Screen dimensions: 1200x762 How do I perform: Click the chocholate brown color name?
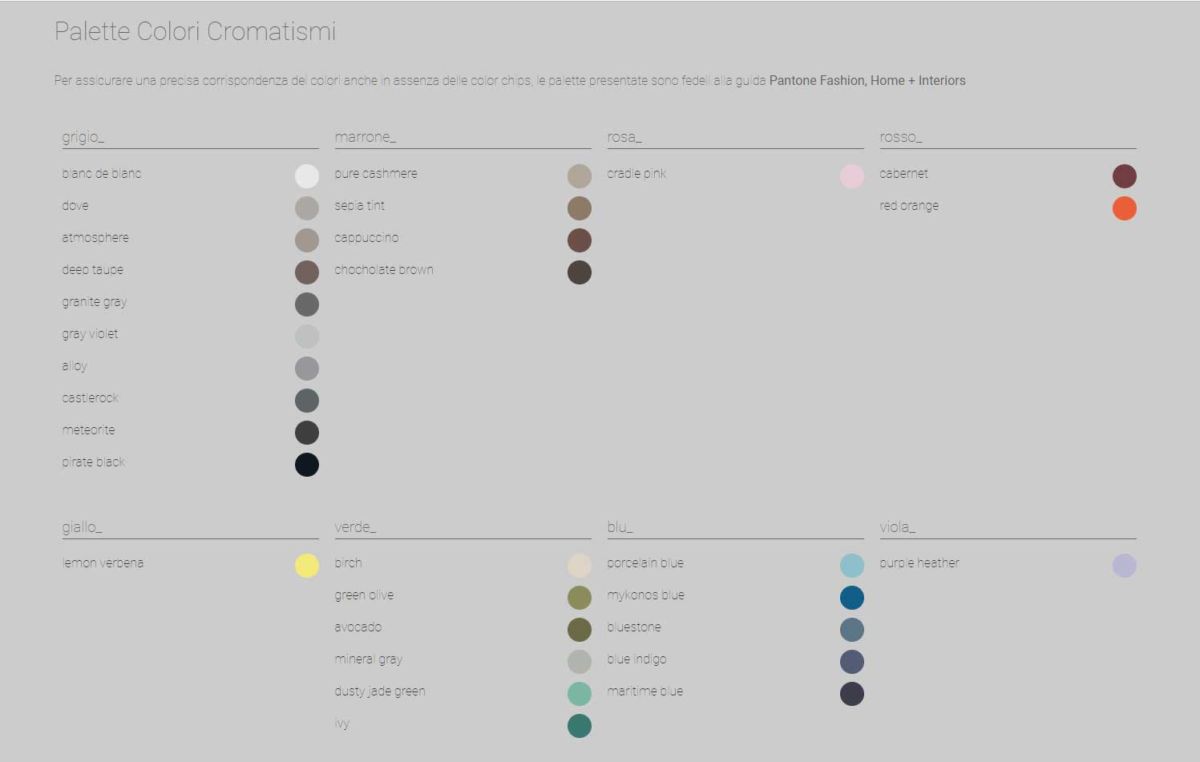pyautogui.click(x=384, y=270)
